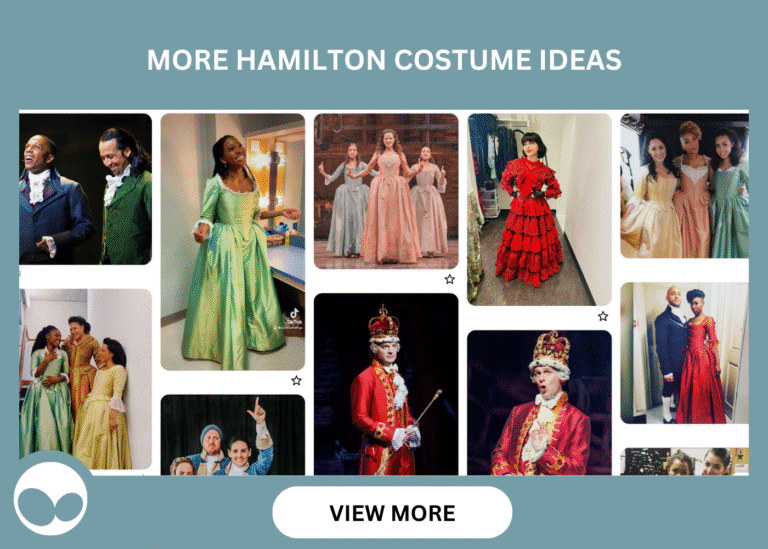768x549 pixels.
Task: Open the partially visible photo at bottom-right
Action: [684, 462]
